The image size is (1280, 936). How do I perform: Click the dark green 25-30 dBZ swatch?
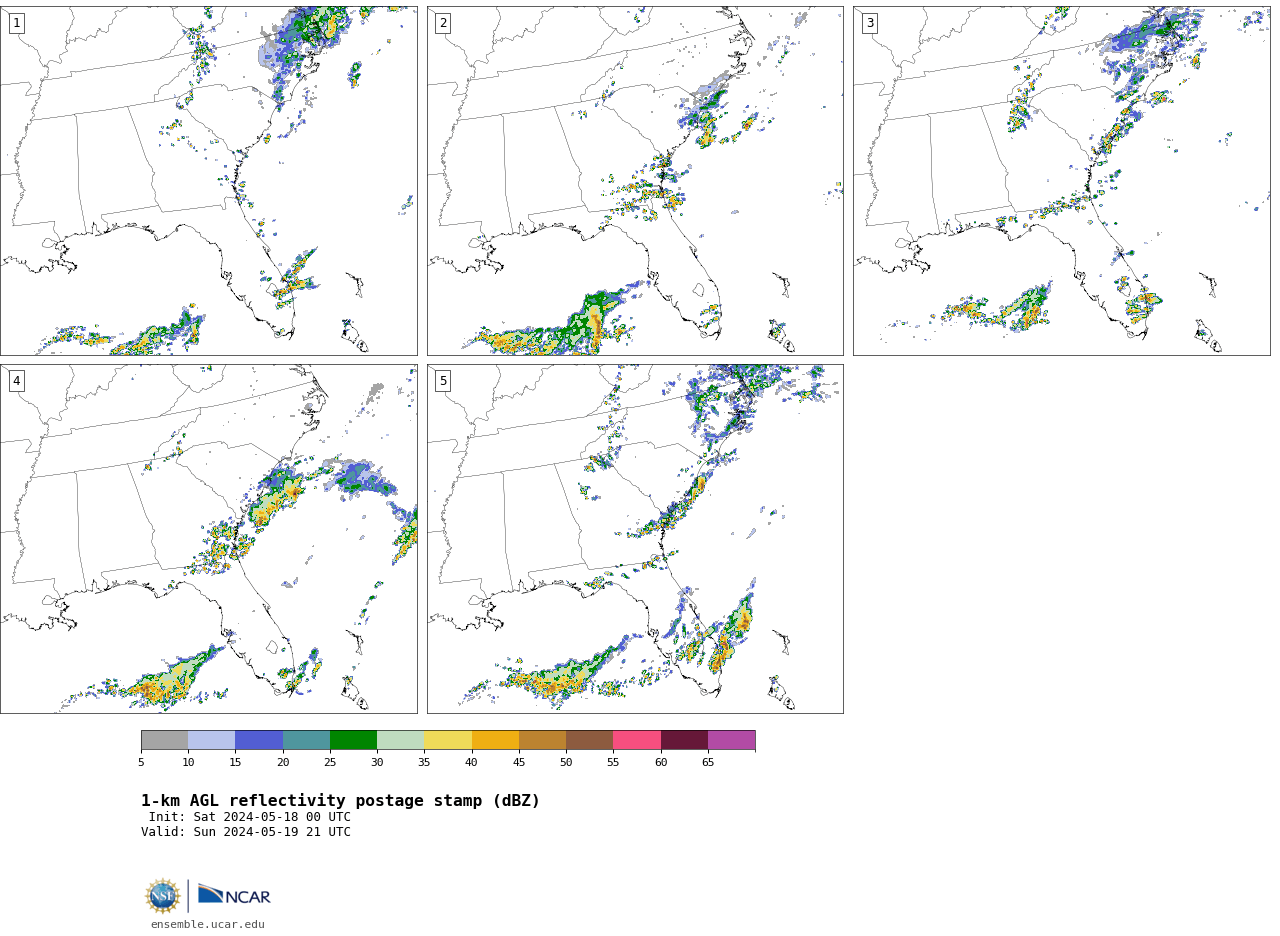(x=353, y=740)
